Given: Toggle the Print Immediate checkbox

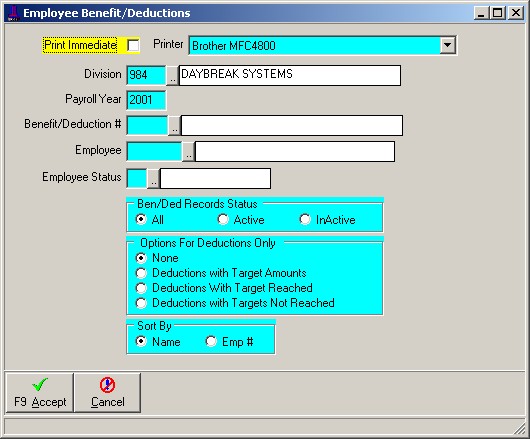Looking at the screenshot, I should coord(133,45).
